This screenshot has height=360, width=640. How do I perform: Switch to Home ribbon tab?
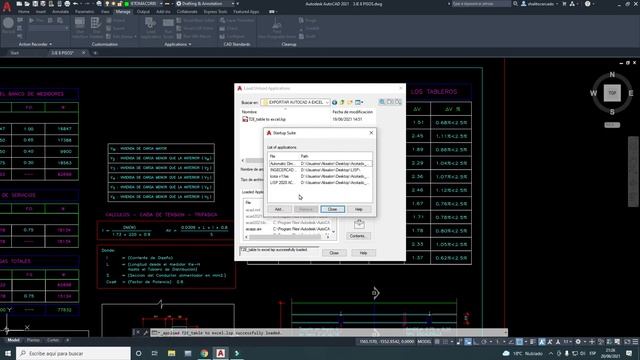coord(24,12)
